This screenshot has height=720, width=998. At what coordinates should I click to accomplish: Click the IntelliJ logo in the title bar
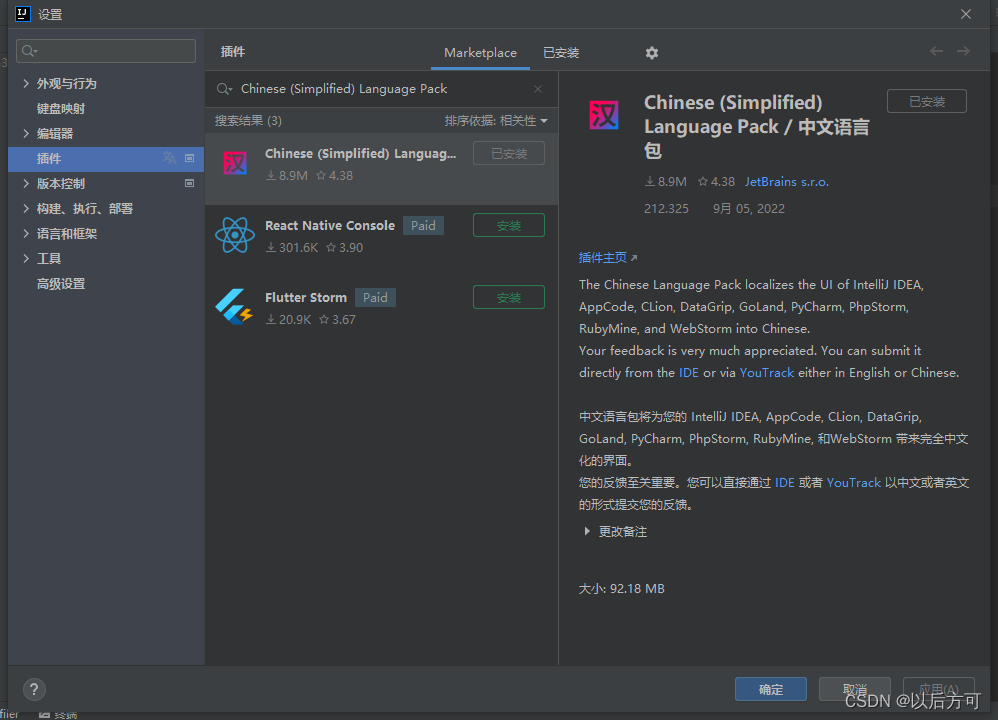[23, 14]
